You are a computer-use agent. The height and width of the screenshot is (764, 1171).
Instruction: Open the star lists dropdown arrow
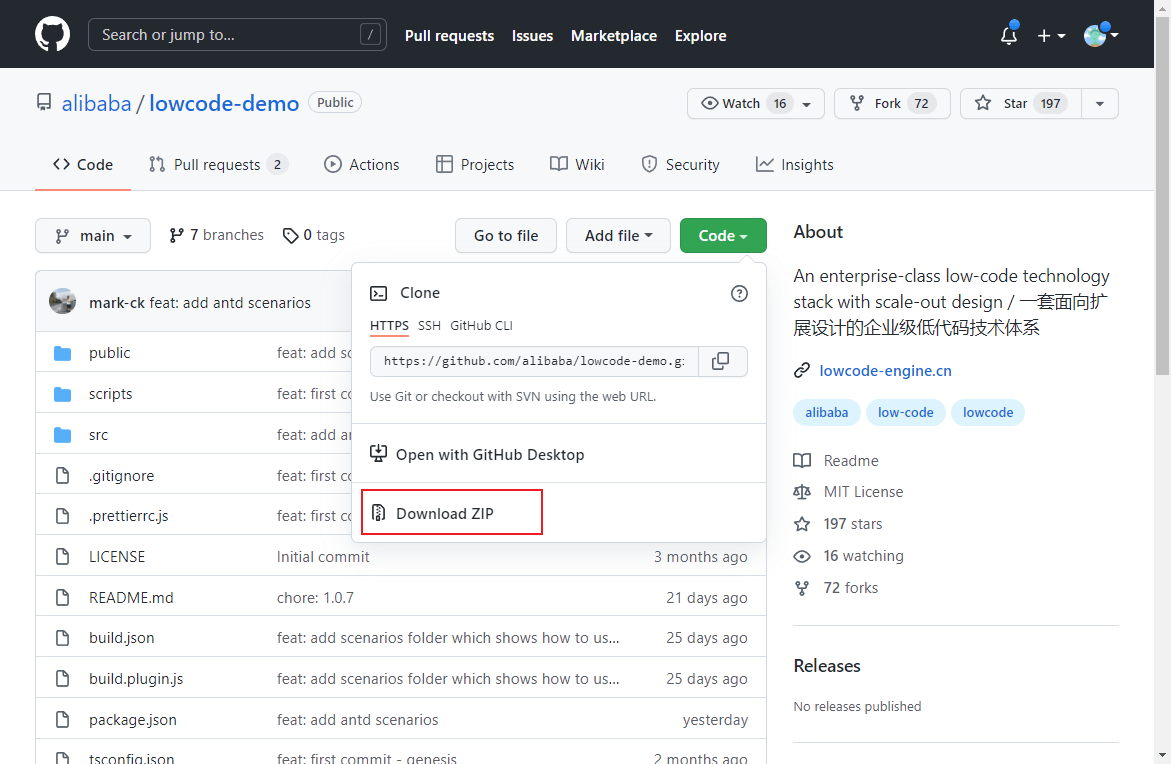coord(1099,103)
